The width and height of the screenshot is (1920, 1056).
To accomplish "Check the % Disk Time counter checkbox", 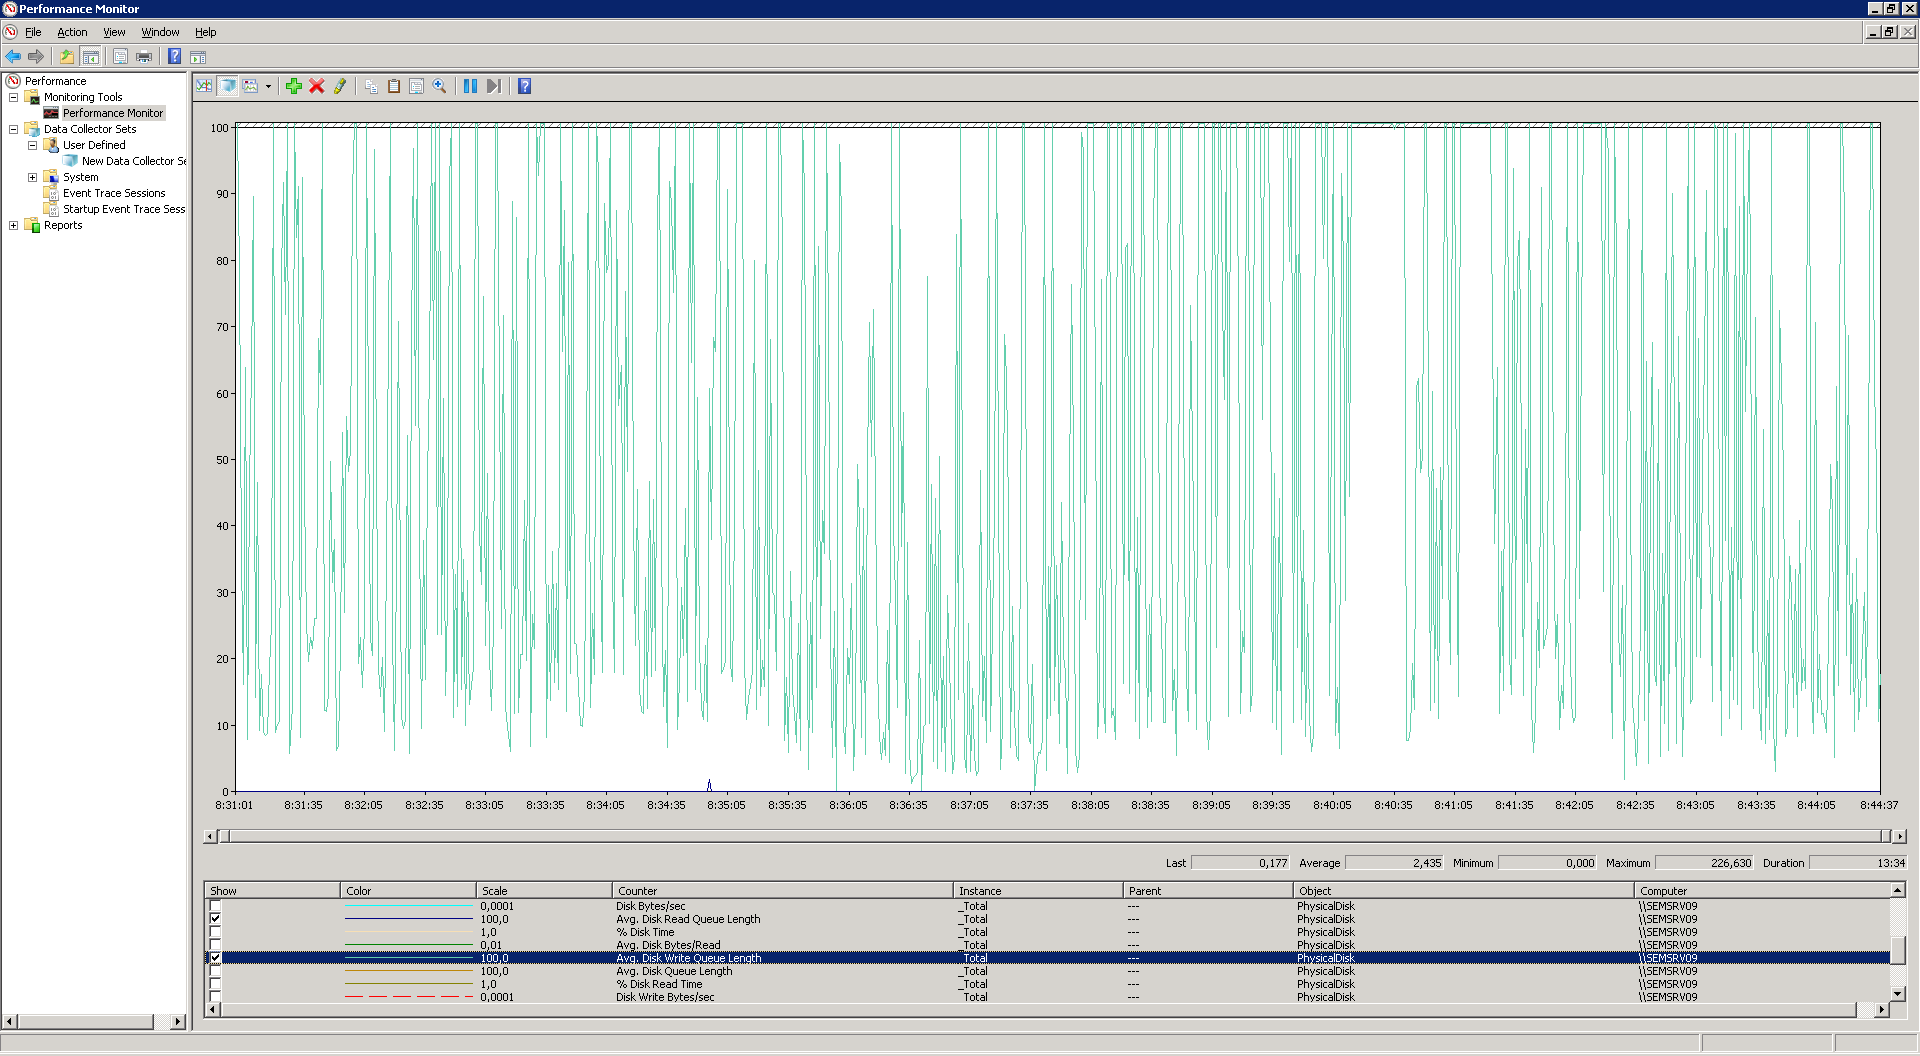I will point(215,932).
